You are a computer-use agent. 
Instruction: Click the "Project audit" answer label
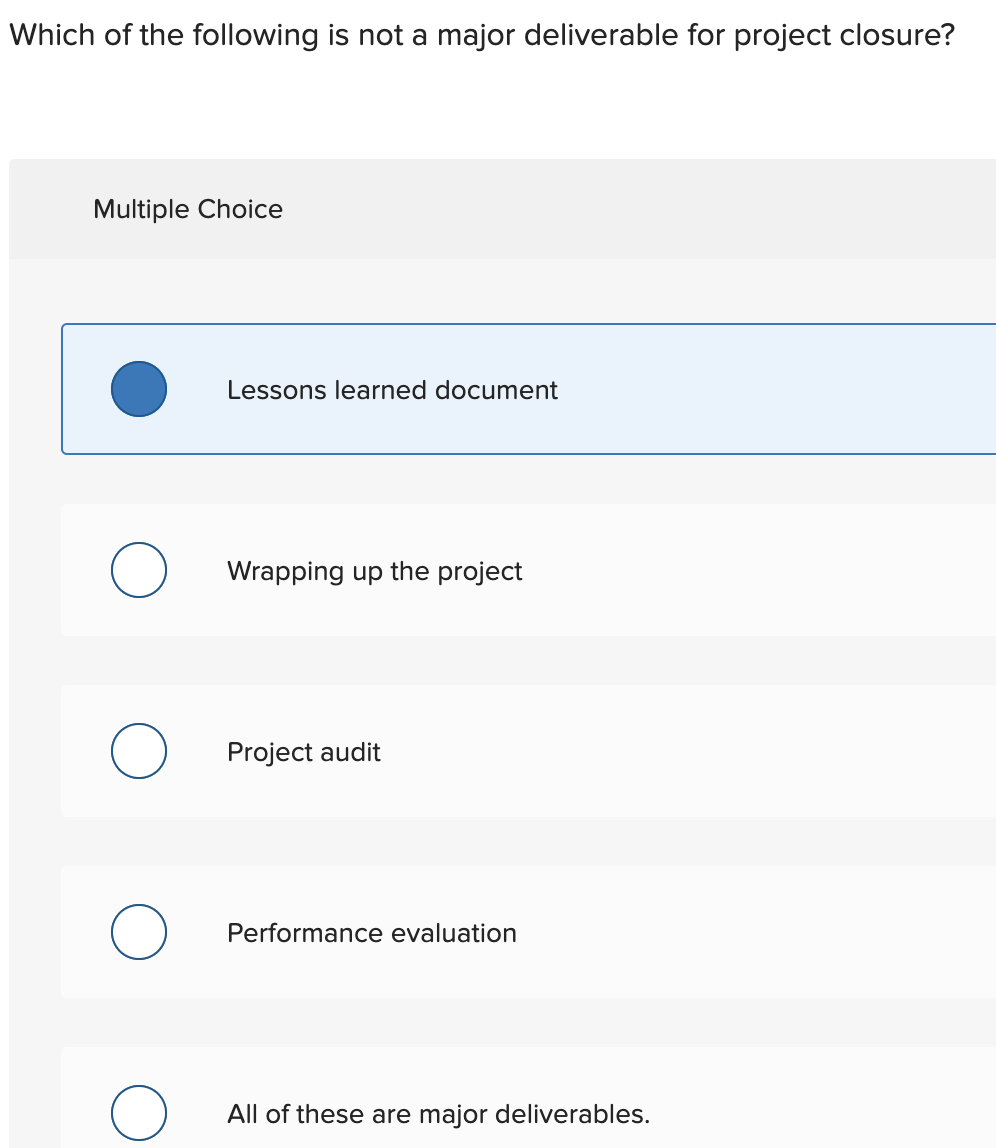[x=304, y=752]
